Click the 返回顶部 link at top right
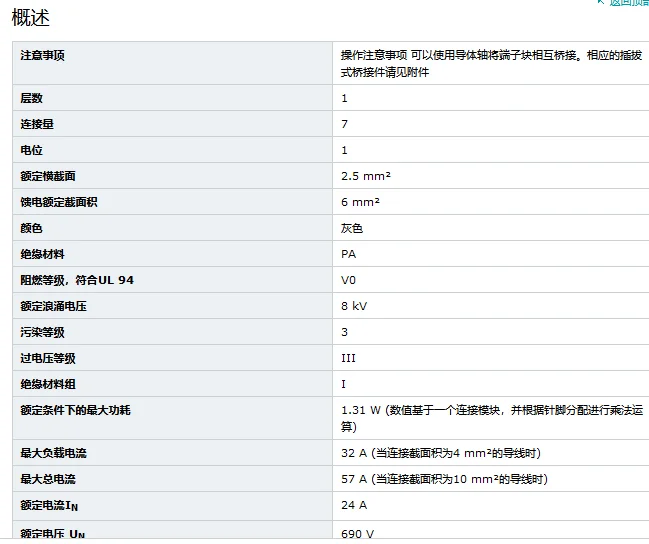The height and width of the screenshot is (544, 649). [x=628, y=2]
